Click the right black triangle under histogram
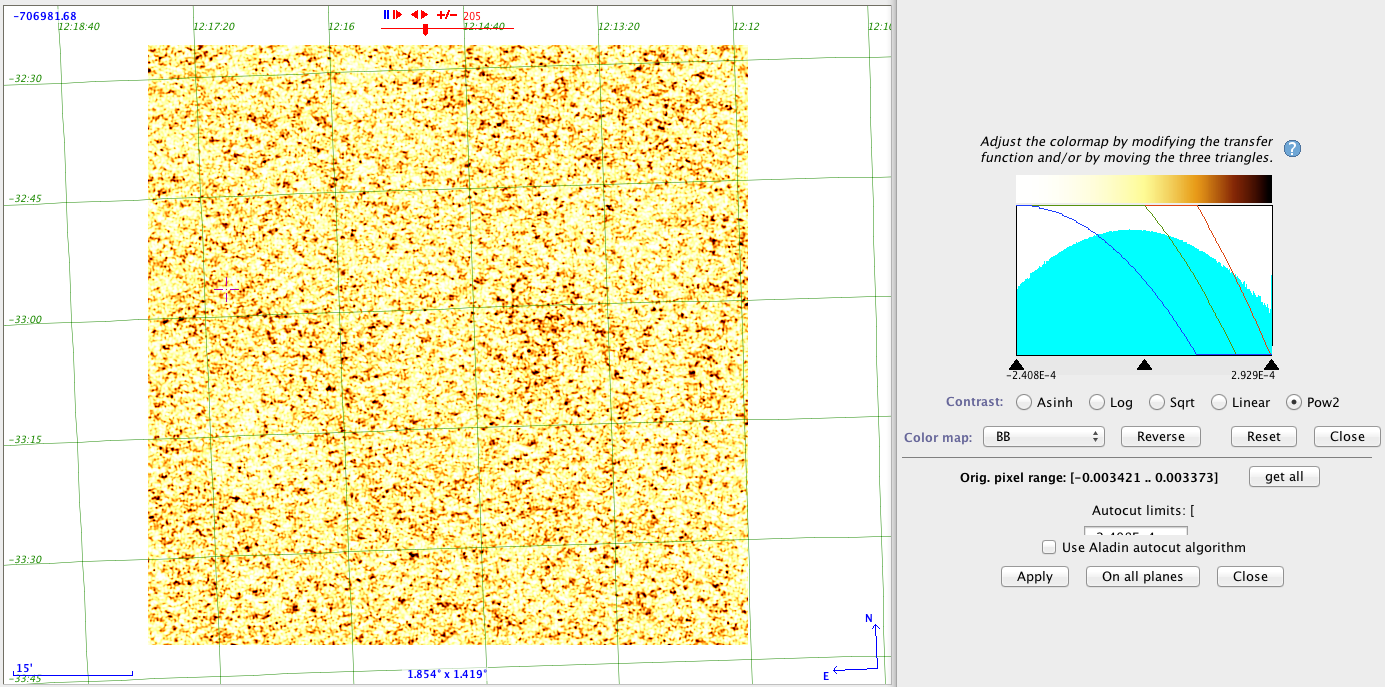 click(1271, 365)
